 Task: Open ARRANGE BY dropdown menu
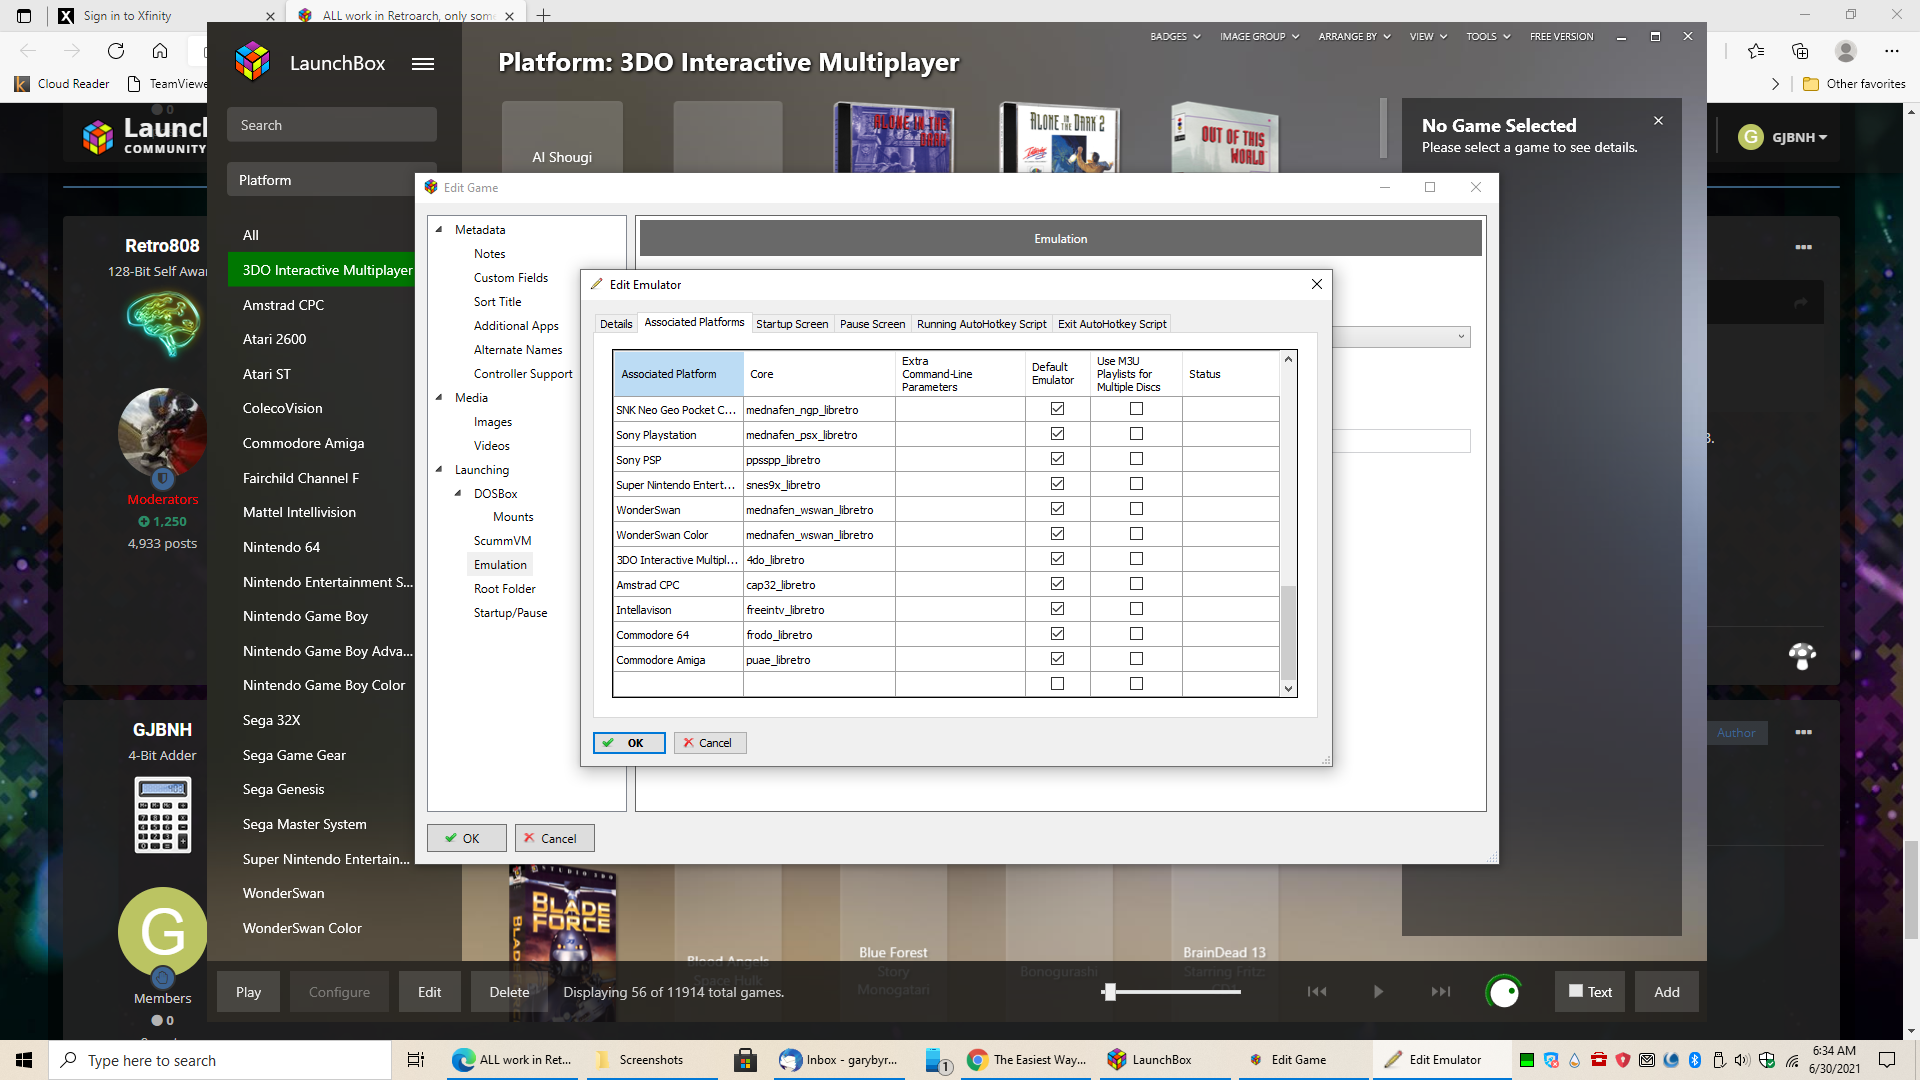[1354, 36]
